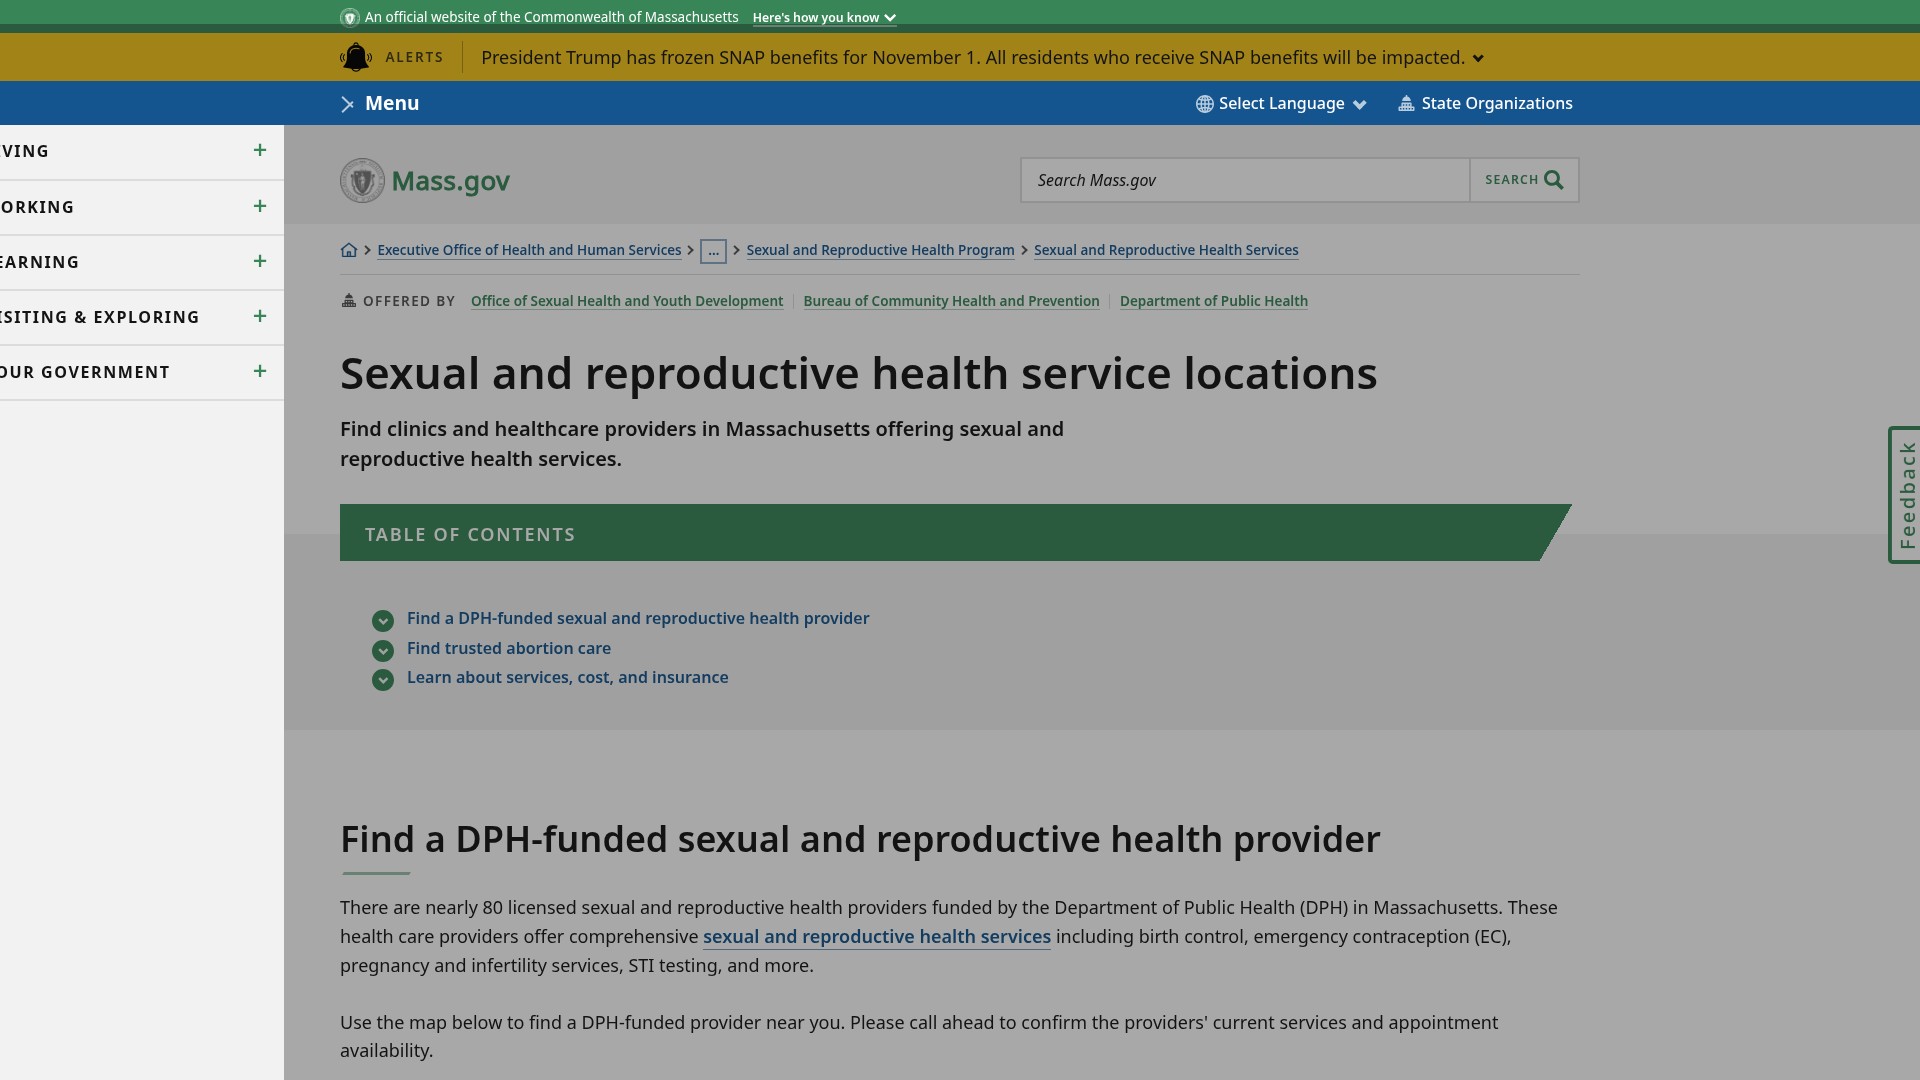Jump to Find a DPH-funded provider section
The height and width of the screenshot is (1080, 1920).
pos(638,618)
